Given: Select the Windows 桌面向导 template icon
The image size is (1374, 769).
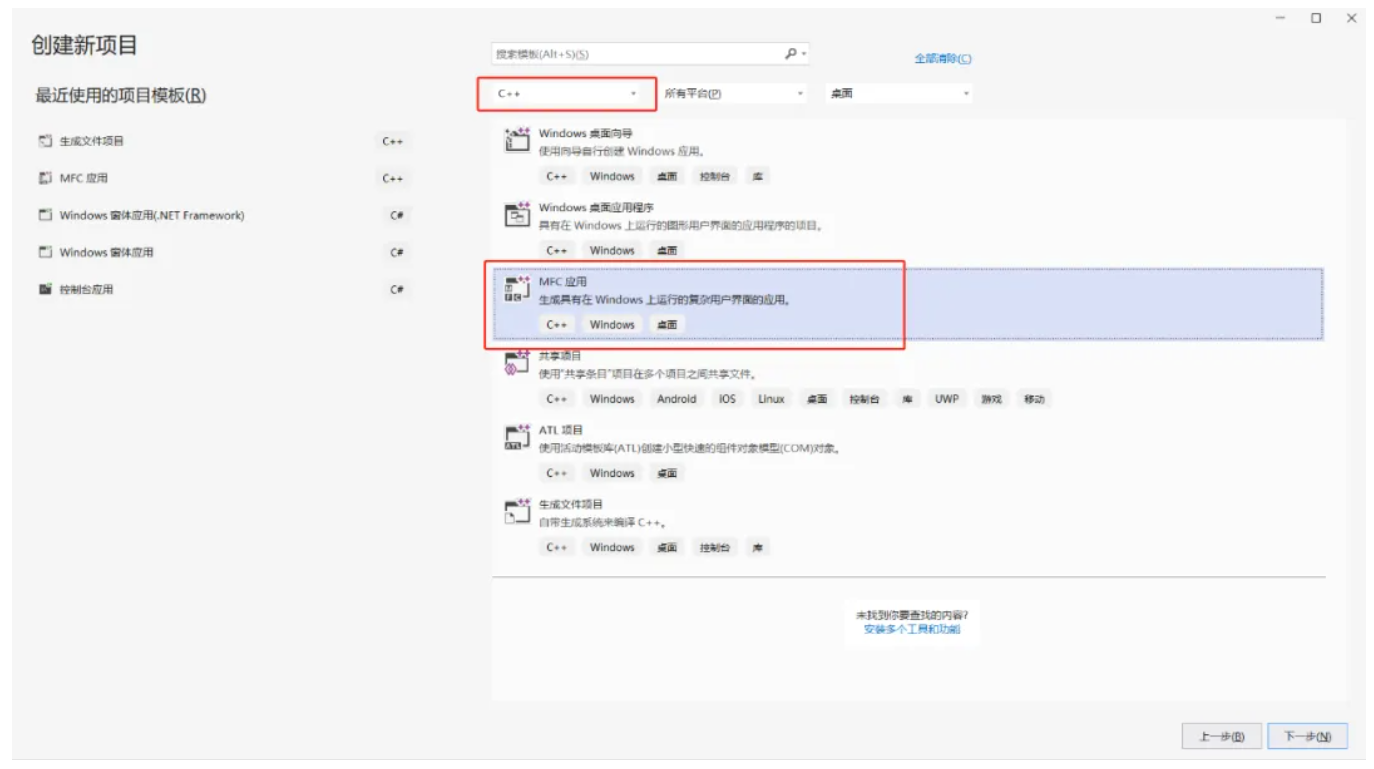Looking at the screenshot, I should tap(516, 139).
